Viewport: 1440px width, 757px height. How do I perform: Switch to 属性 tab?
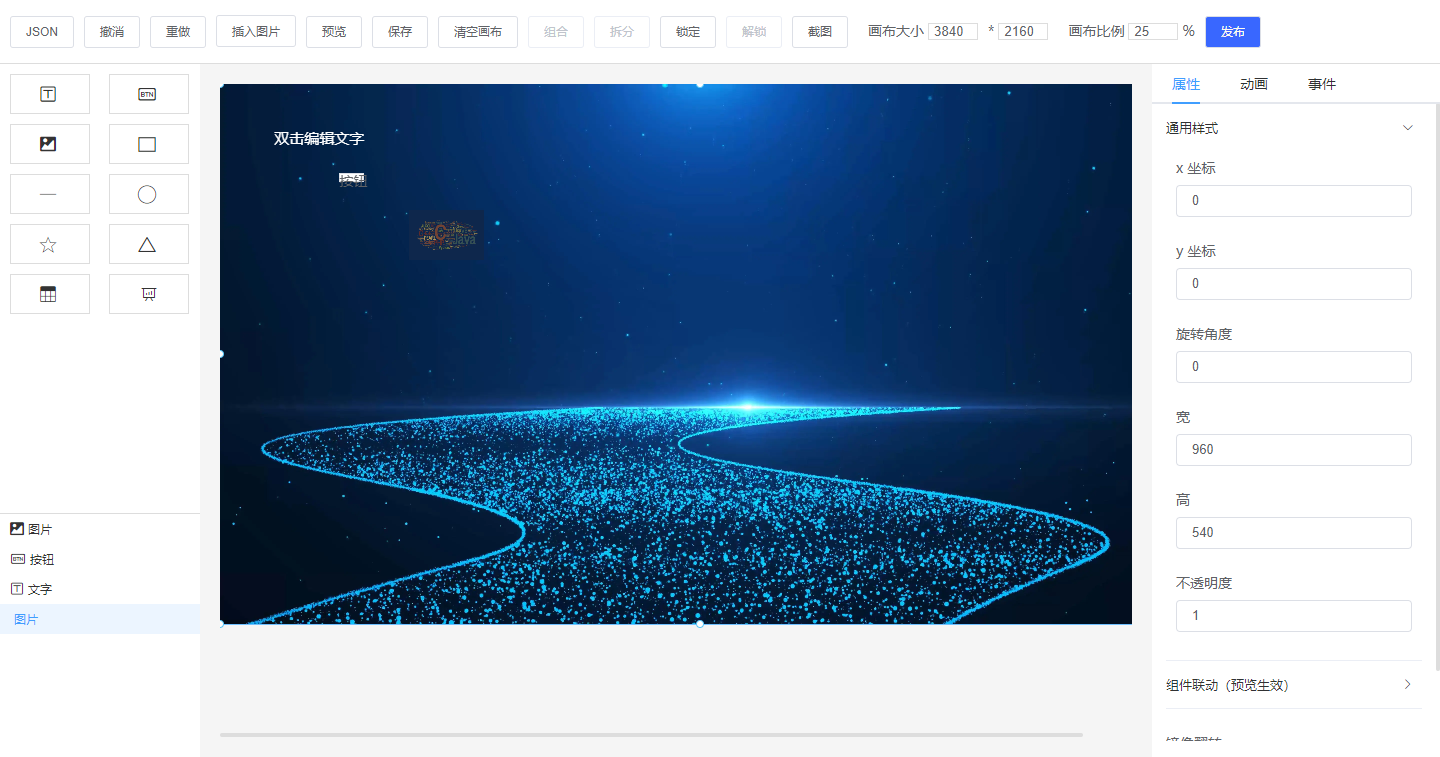click(1186, 84)
